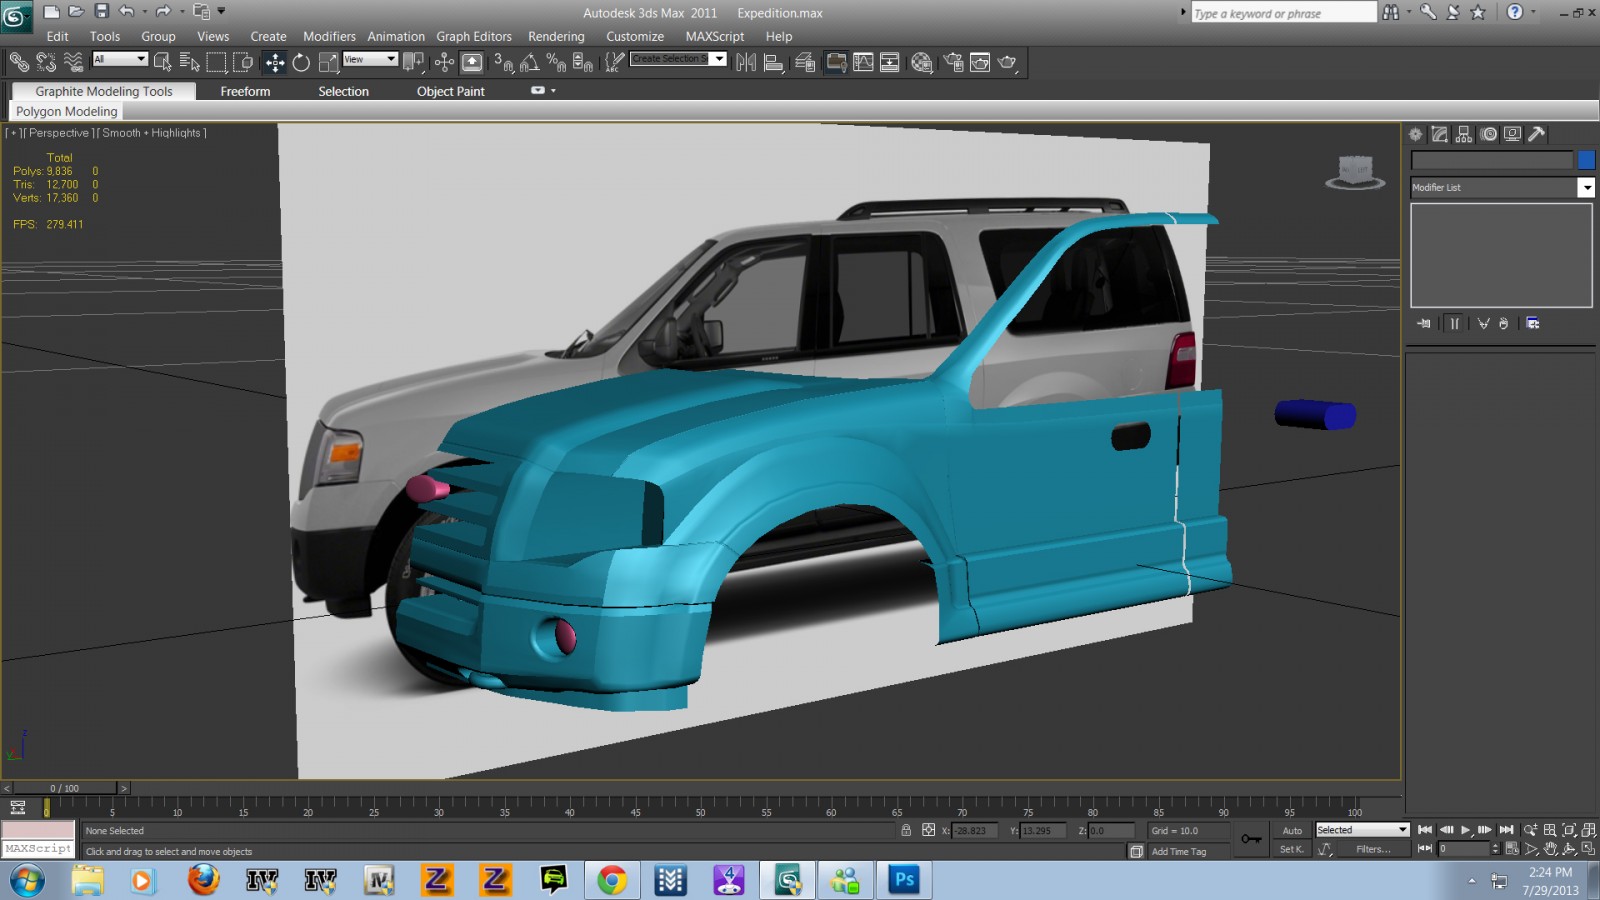Open the Rendering menu
This screenshot has width=1600, height=900.
pos(556,36)
